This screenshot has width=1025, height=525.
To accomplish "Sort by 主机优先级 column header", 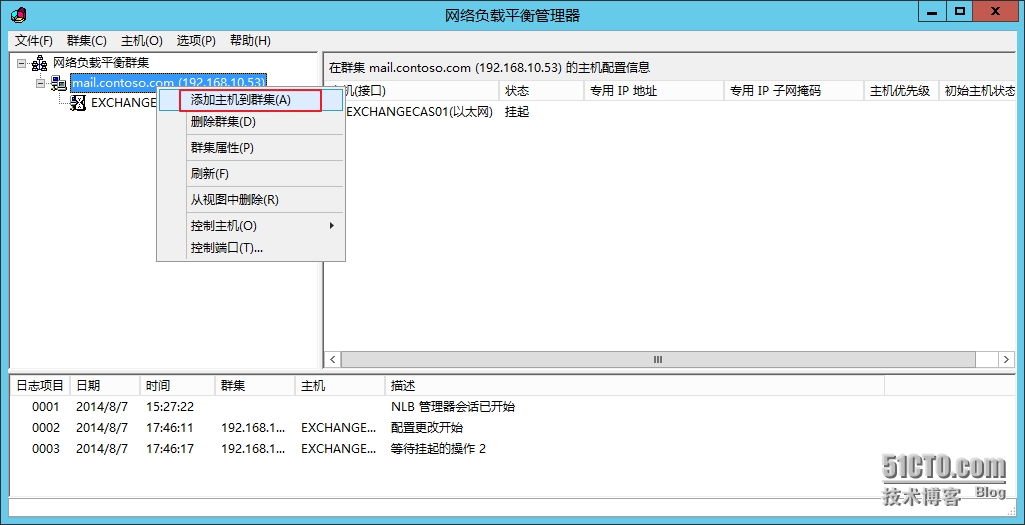I will [901, 91].
